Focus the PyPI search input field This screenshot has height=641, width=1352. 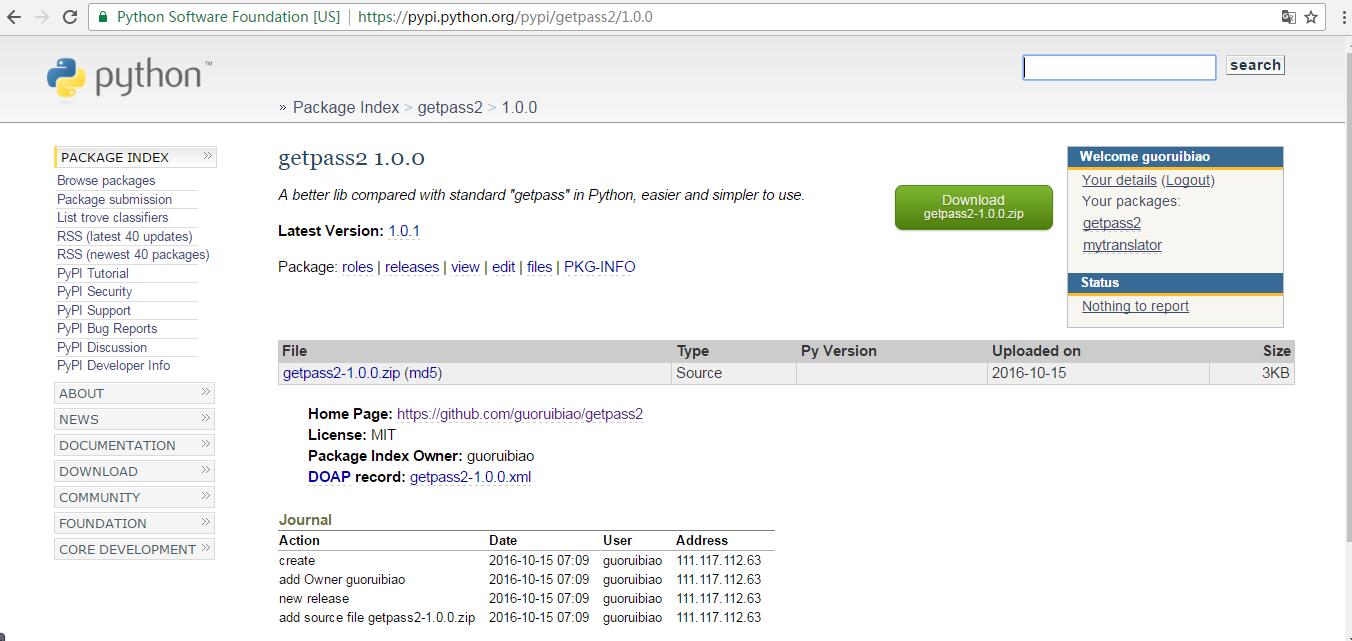[x=1119, y=67]
